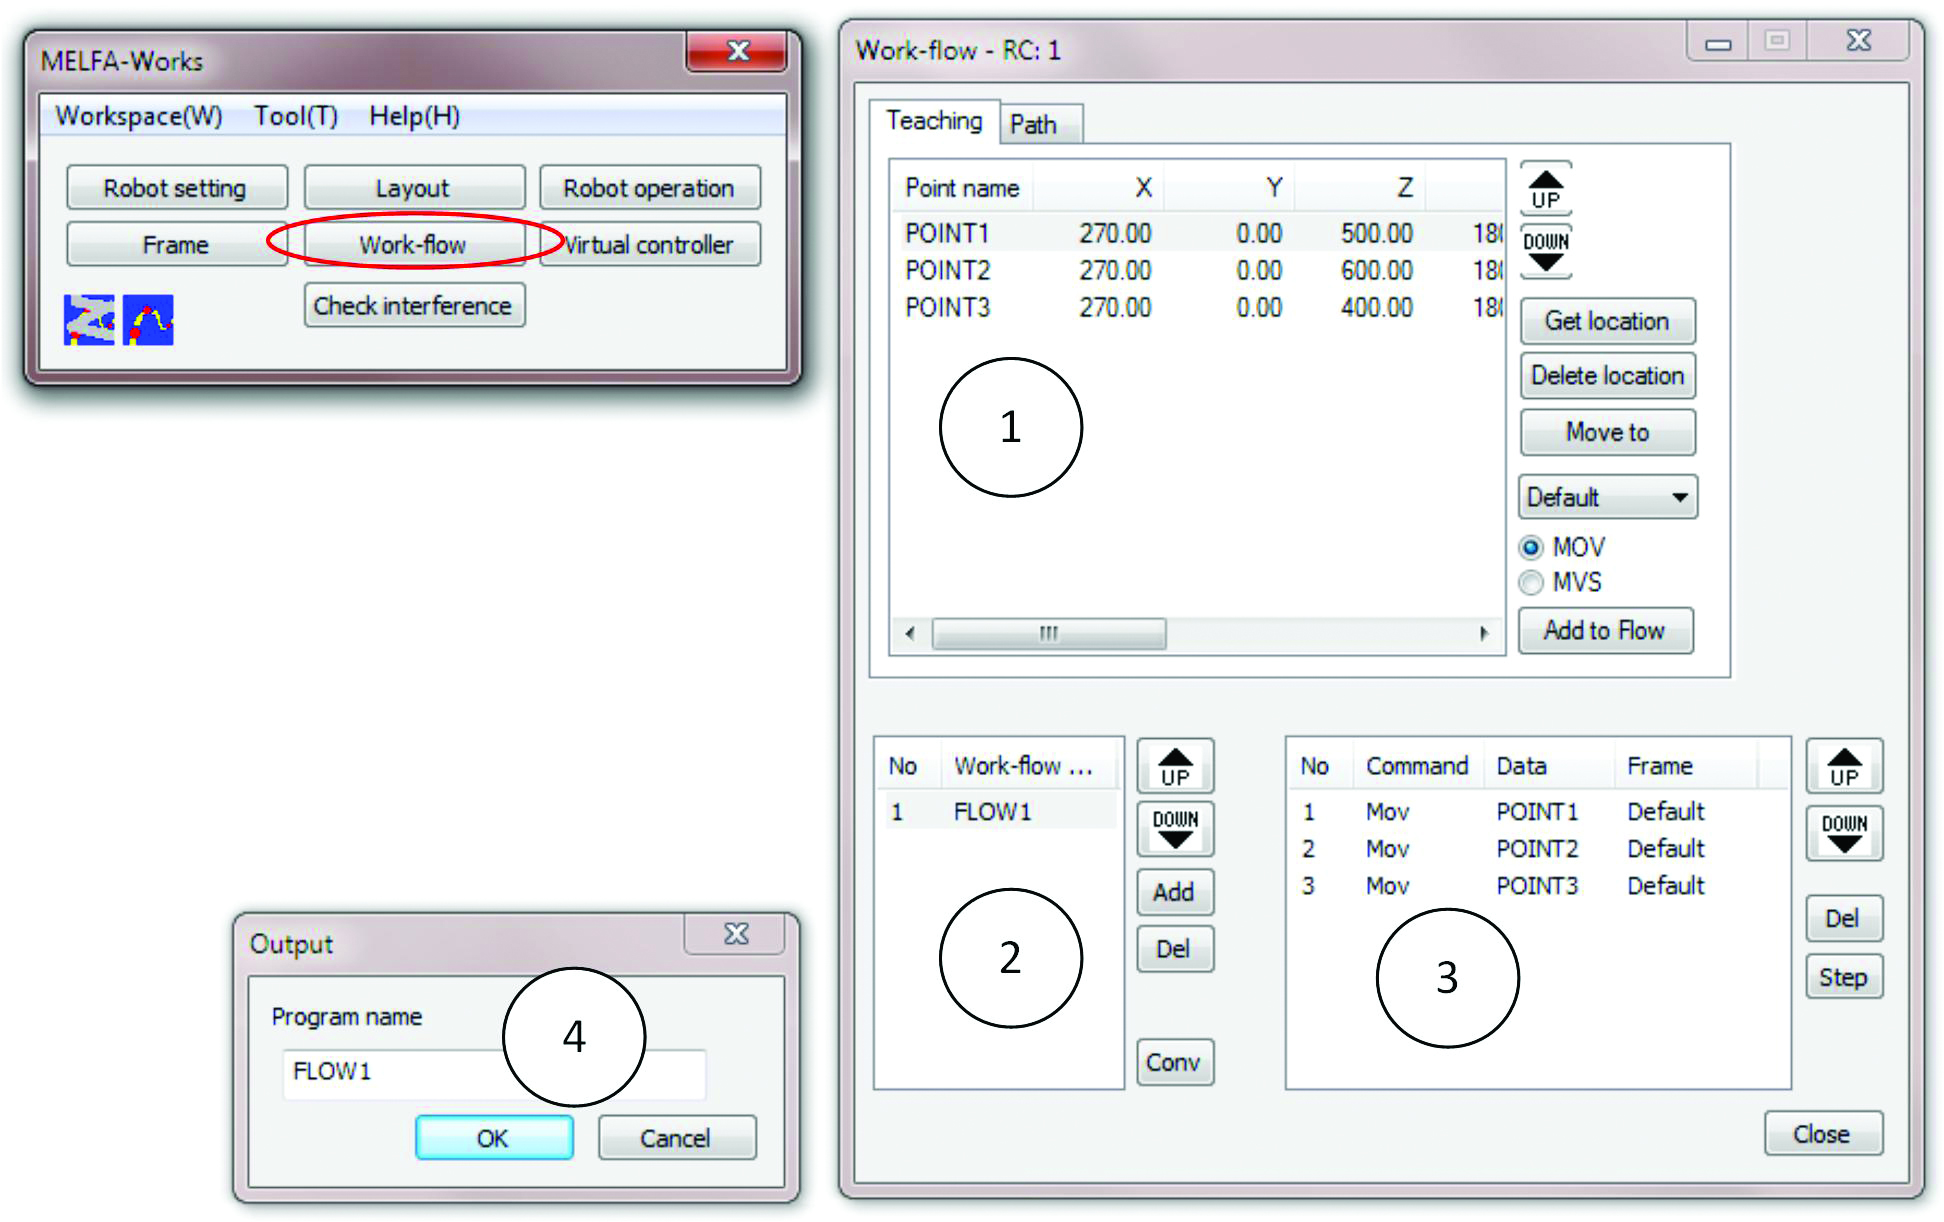Click the second blue path icon in MELFA-Works

[148, 320]
